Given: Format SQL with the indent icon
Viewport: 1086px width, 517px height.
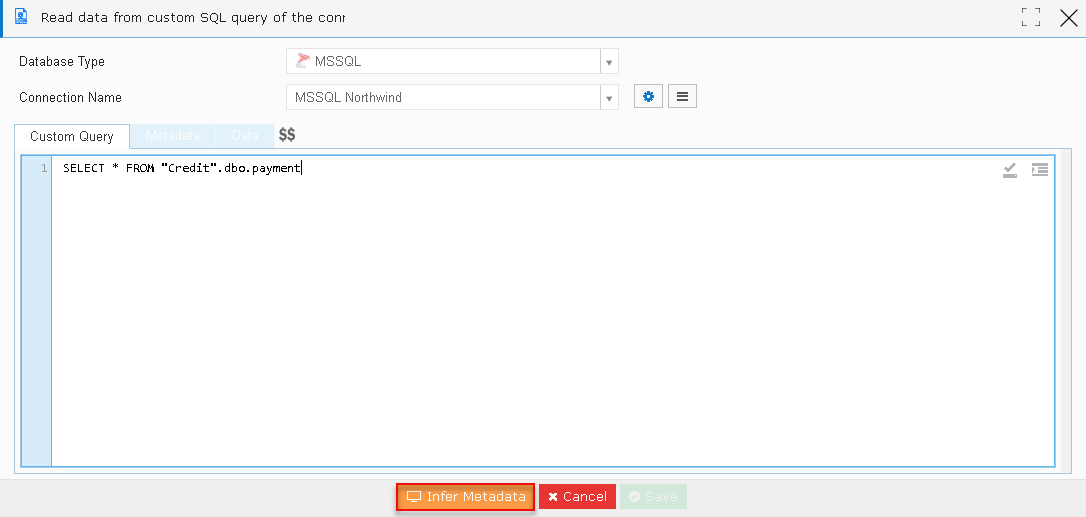Looking at the screenshot, I should (1040, 169).
